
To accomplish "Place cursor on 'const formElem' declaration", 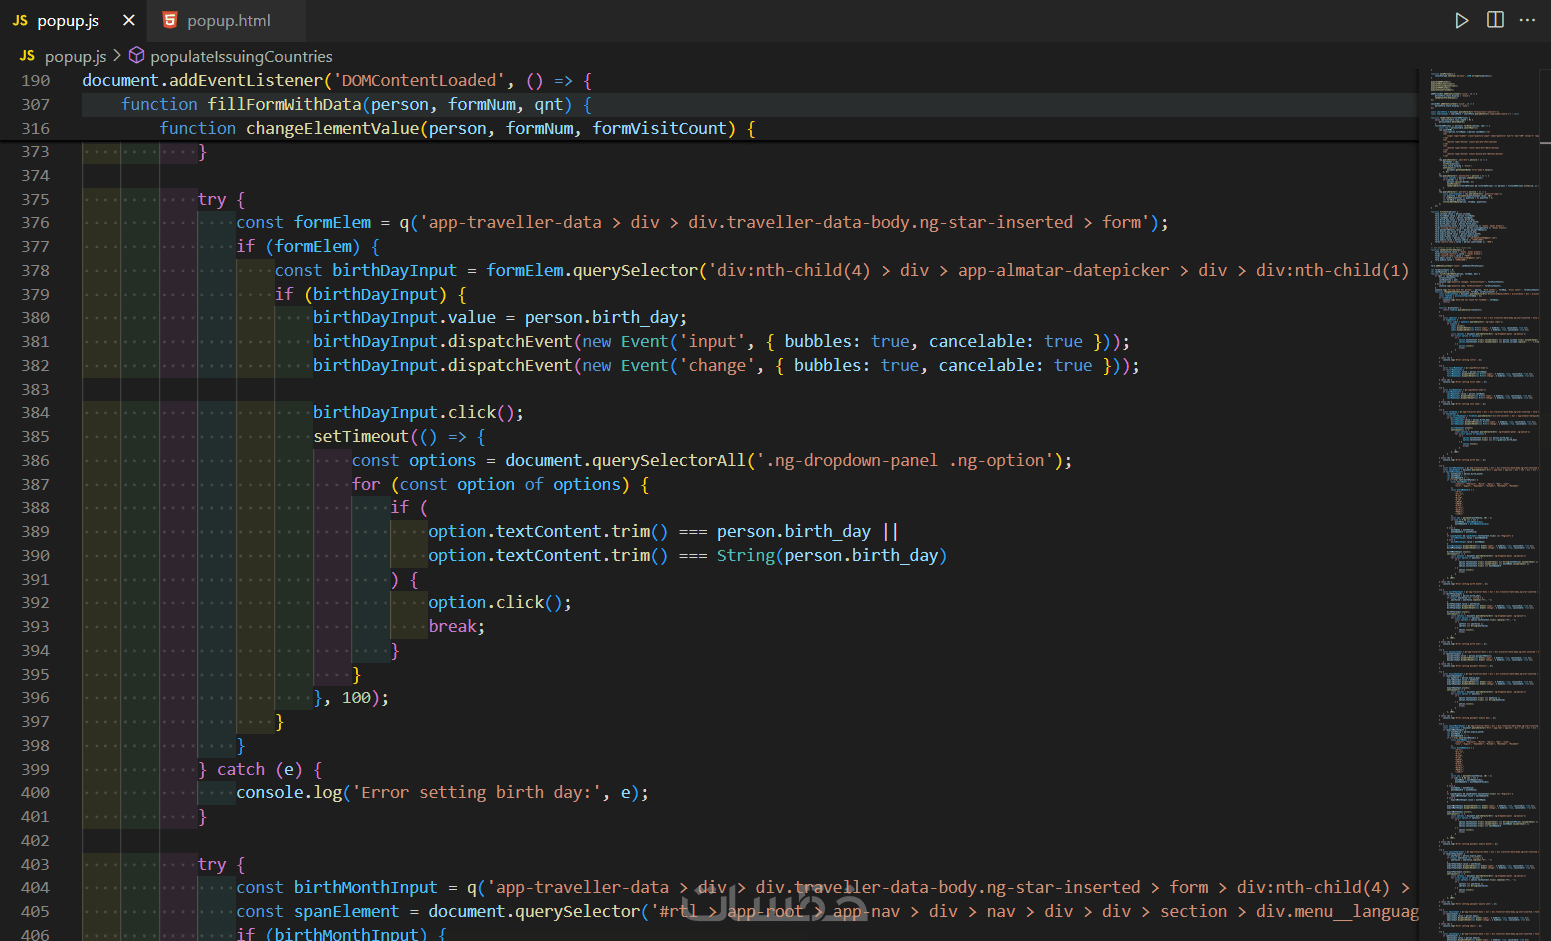I will point(303,222).
